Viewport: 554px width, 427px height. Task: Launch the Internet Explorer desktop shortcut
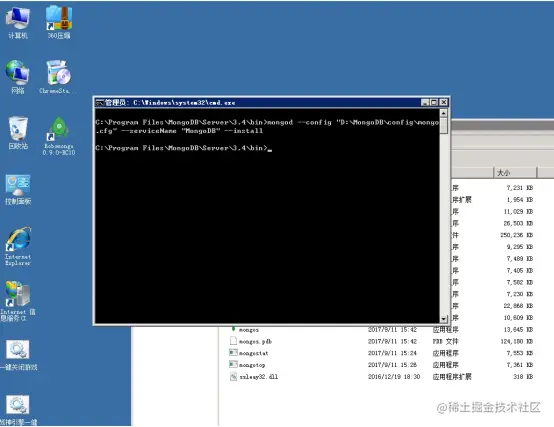coord(18,247)
